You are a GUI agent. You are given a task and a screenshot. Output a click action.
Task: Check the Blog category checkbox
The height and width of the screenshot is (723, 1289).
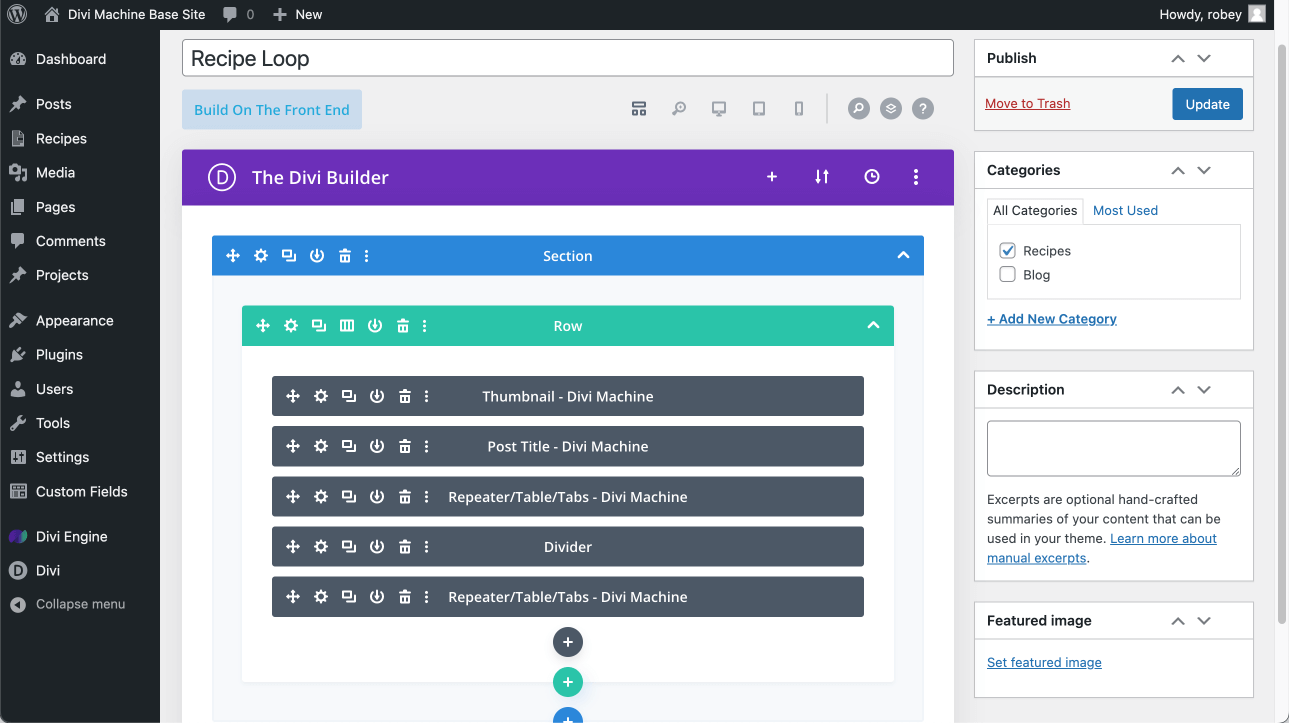point(1008,274)
